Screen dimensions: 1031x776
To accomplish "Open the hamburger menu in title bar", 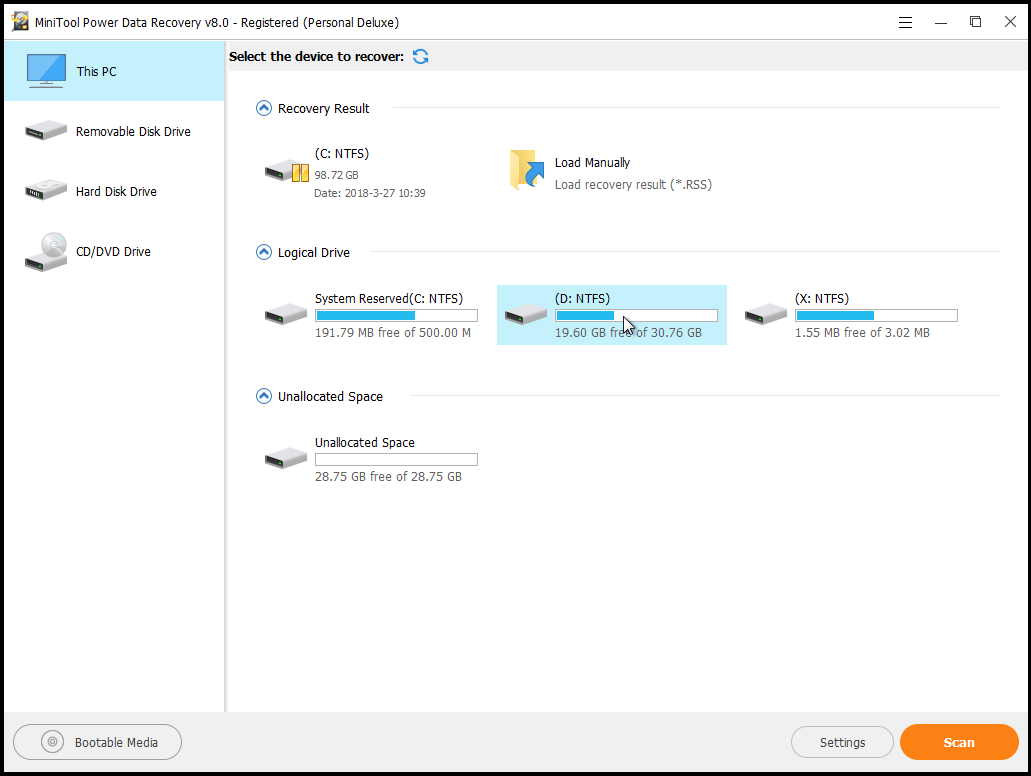I will coord(905,22).
